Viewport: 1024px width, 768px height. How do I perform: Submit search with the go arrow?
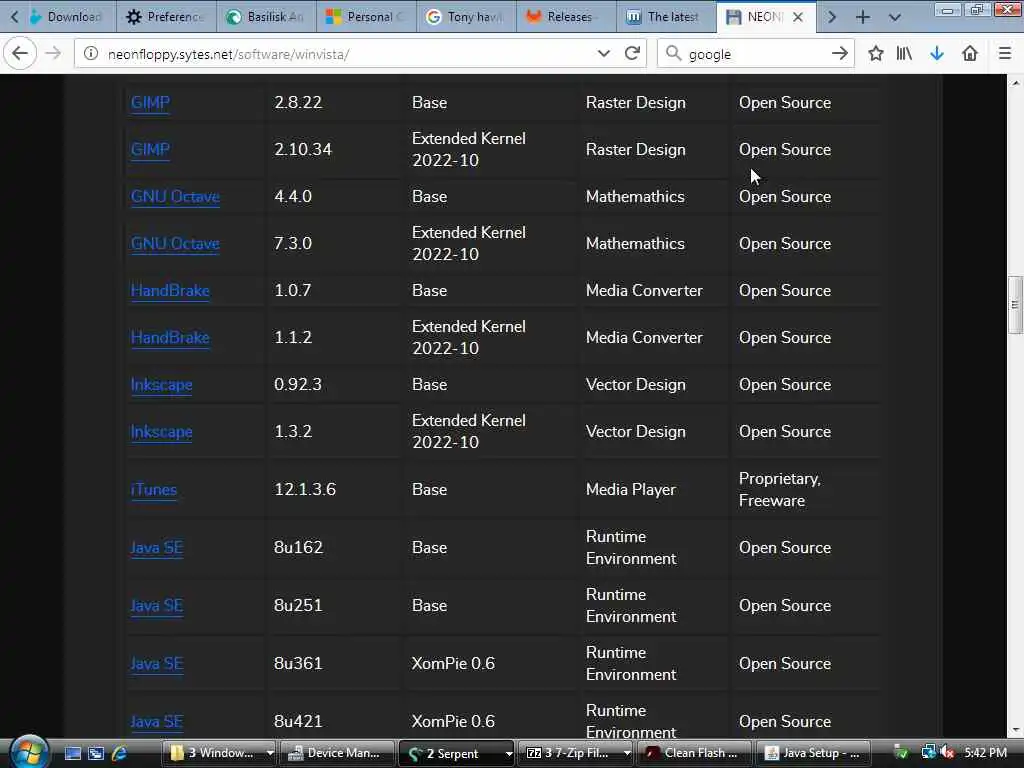click(x=840, y=54)
